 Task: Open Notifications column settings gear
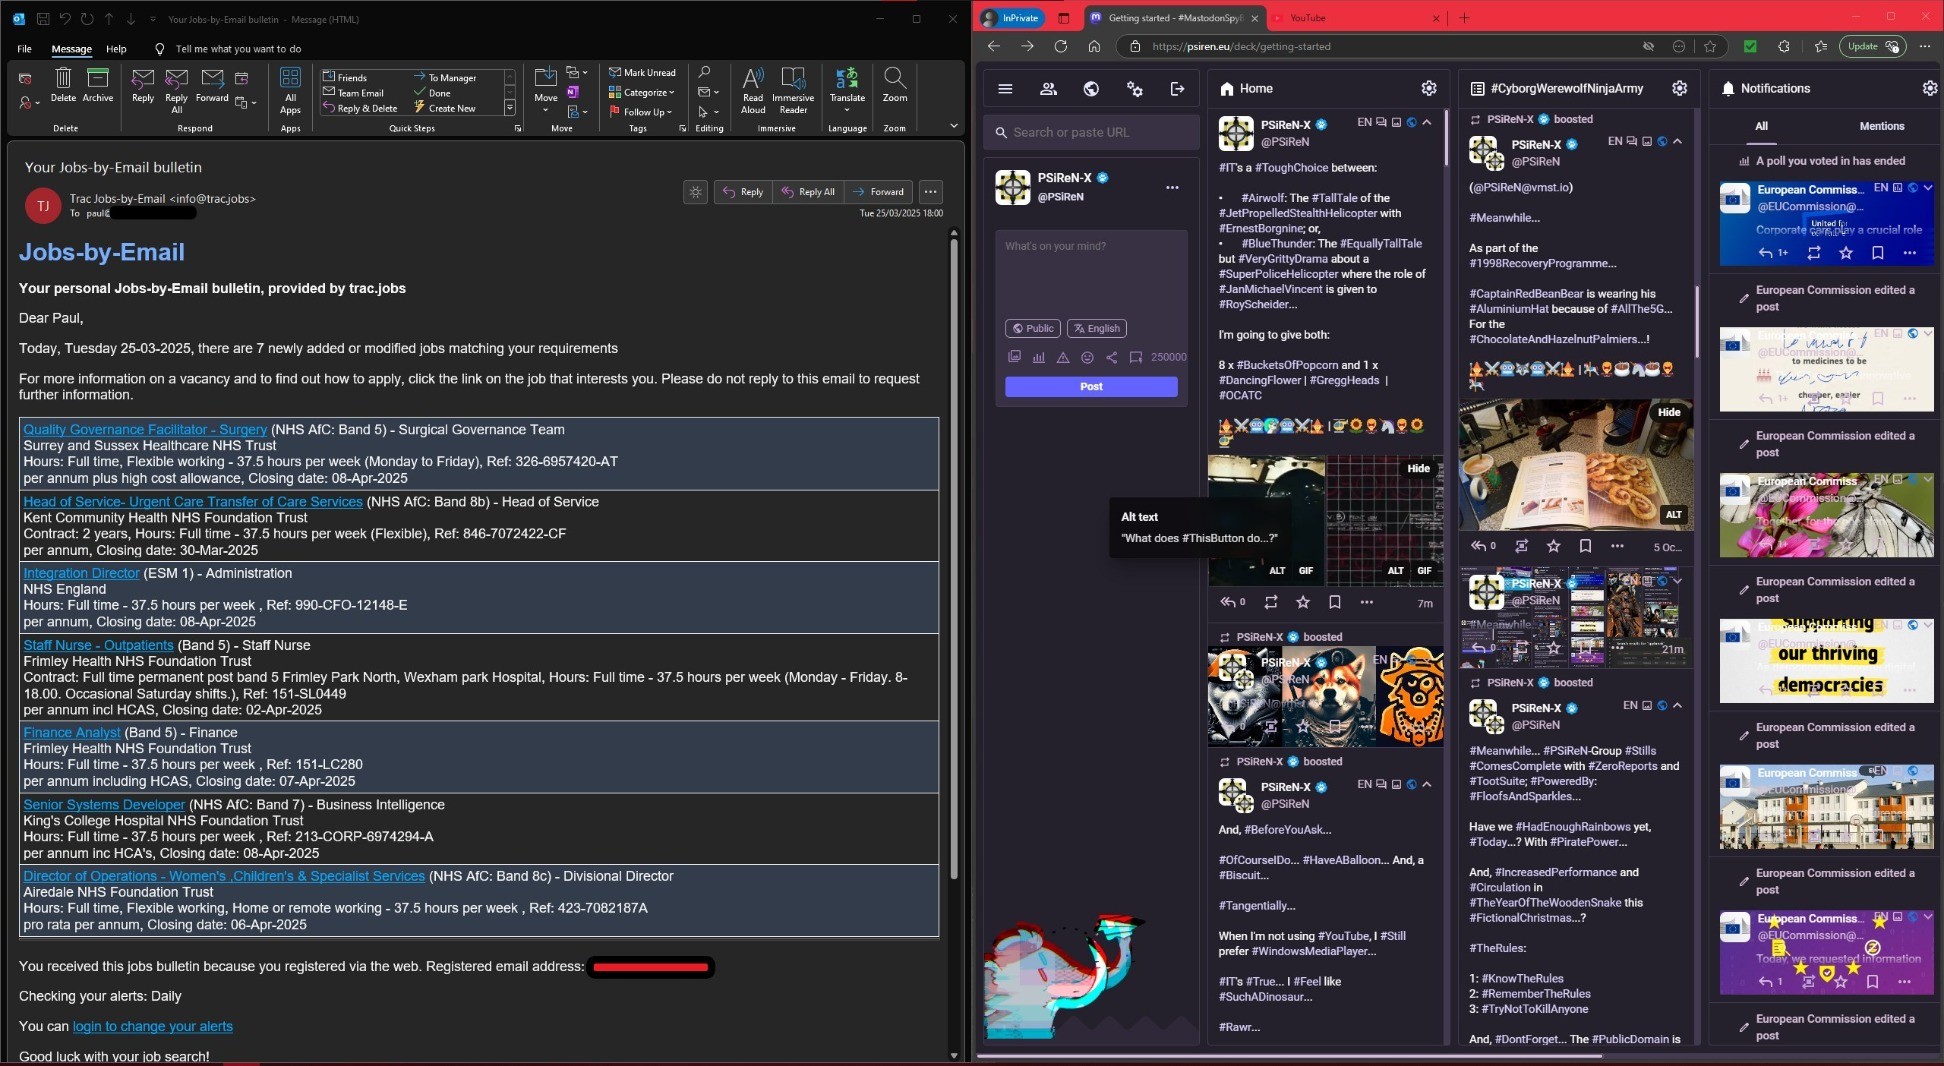pyautogui.click(x=1929, y=88)
